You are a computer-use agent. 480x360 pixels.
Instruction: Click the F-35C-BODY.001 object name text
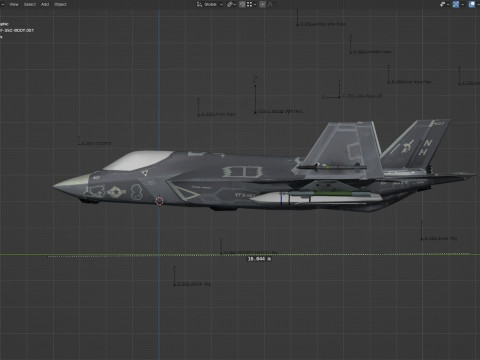[x=17, y=30]
